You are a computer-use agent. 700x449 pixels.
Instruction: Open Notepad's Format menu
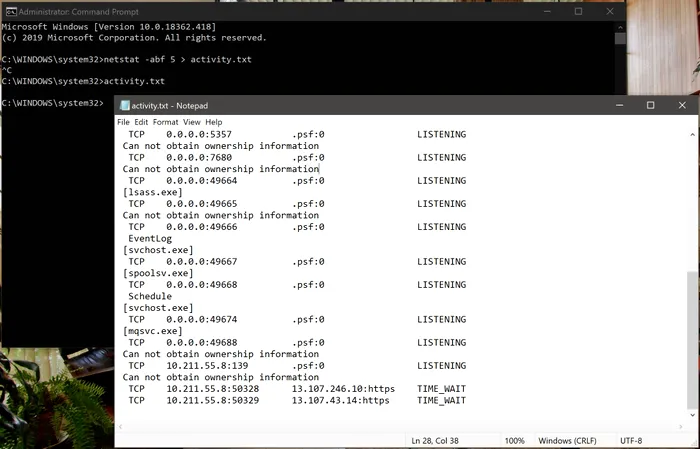165,122
